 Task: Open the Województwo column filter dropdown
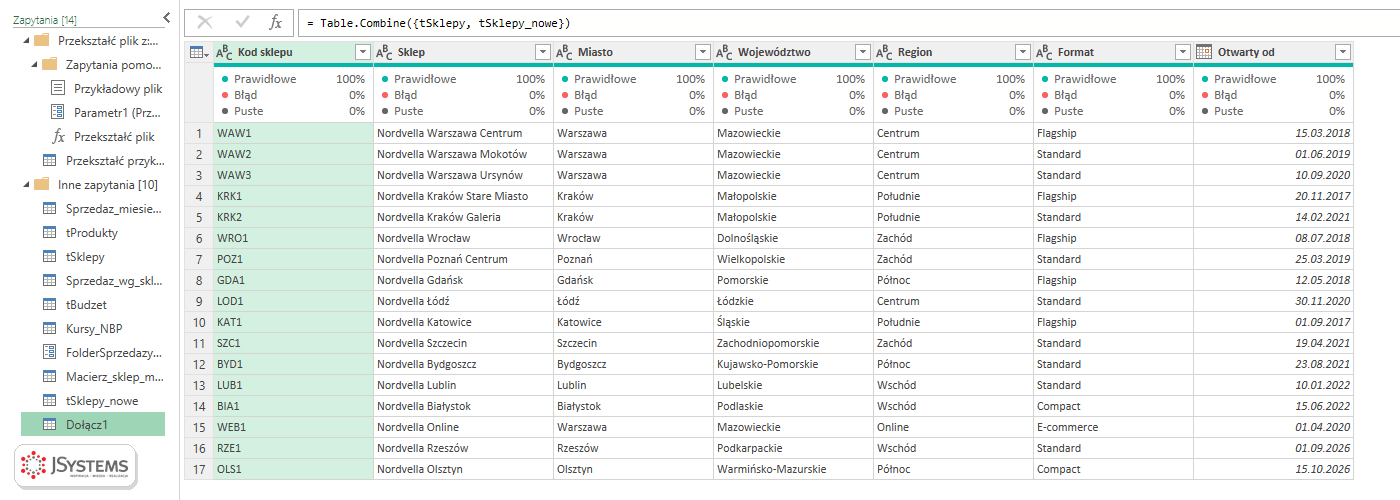pos(862,52)
